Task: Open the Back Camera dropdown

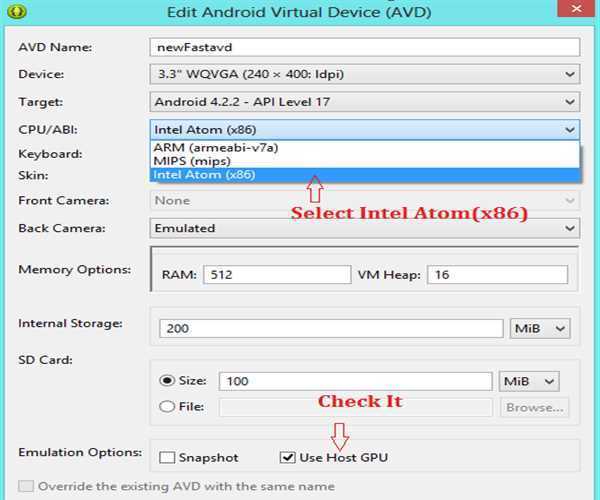Action: click(x=364, y=228)
